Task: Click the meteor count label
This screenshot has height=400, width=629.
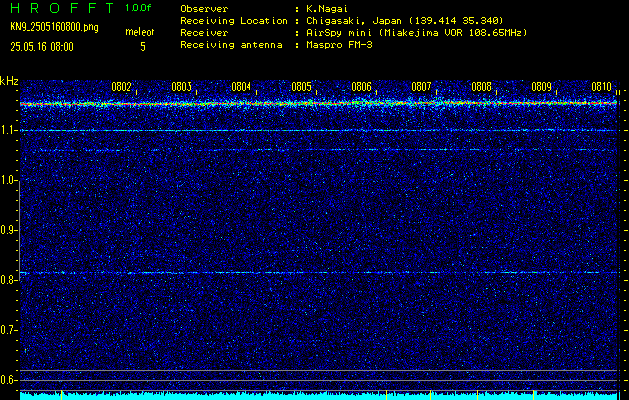Action: coord(140,32)
